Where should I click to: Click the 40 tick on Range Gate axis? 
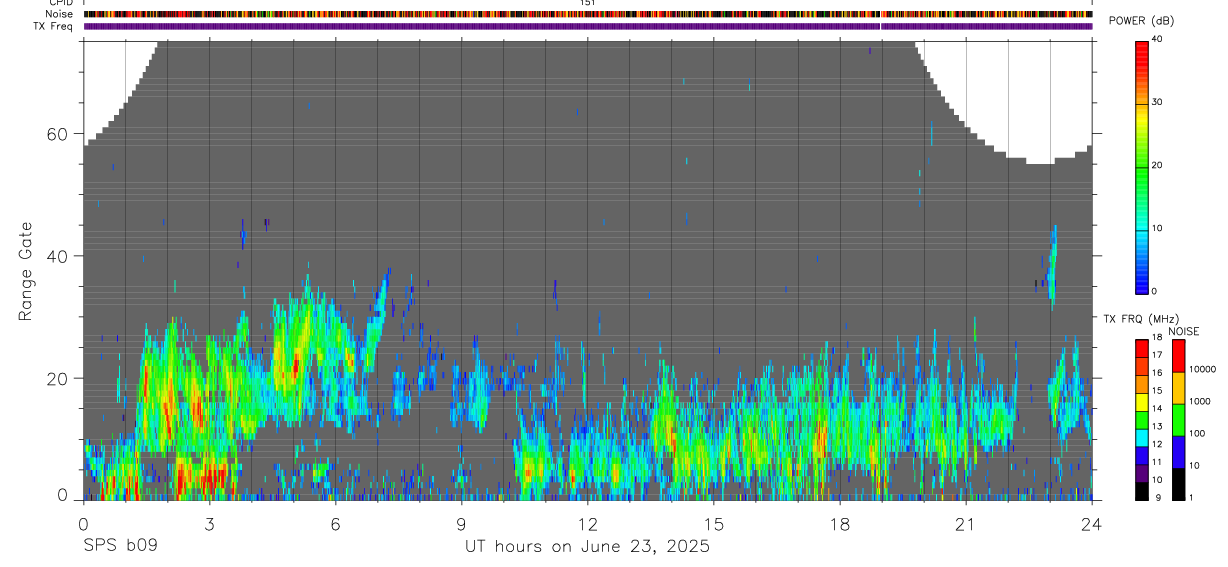[x=55, y=256]
